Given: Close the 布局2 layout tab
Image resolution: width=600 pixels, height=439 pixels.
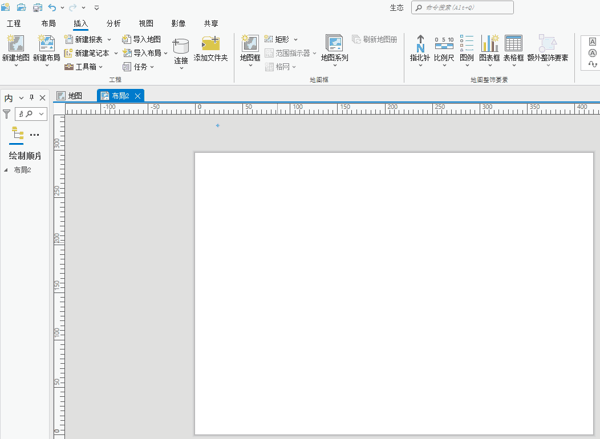Looking at the screenshot, I should tap(138, 96).
